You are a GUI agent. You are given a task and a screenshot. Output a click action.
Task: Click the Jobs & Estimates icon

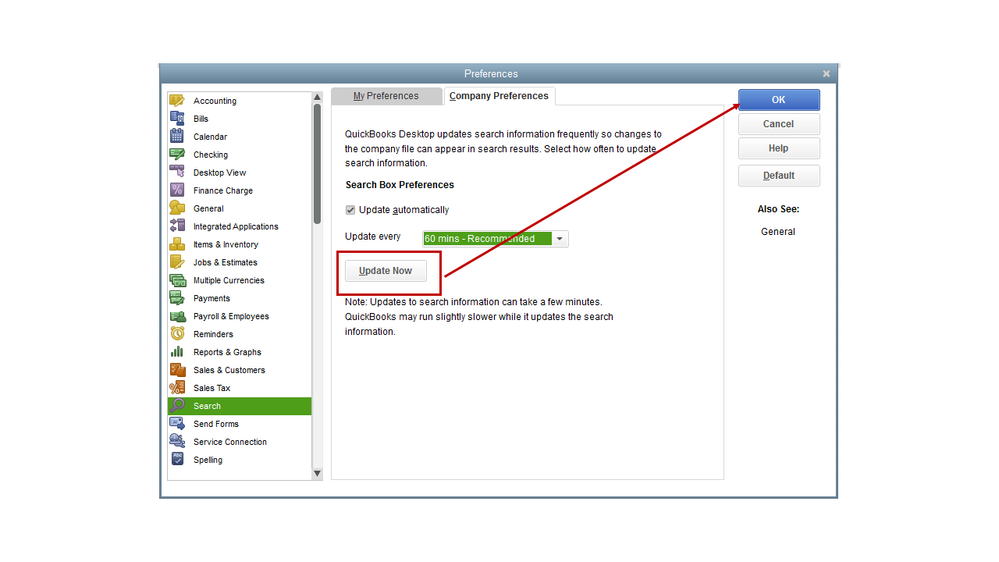177,262
